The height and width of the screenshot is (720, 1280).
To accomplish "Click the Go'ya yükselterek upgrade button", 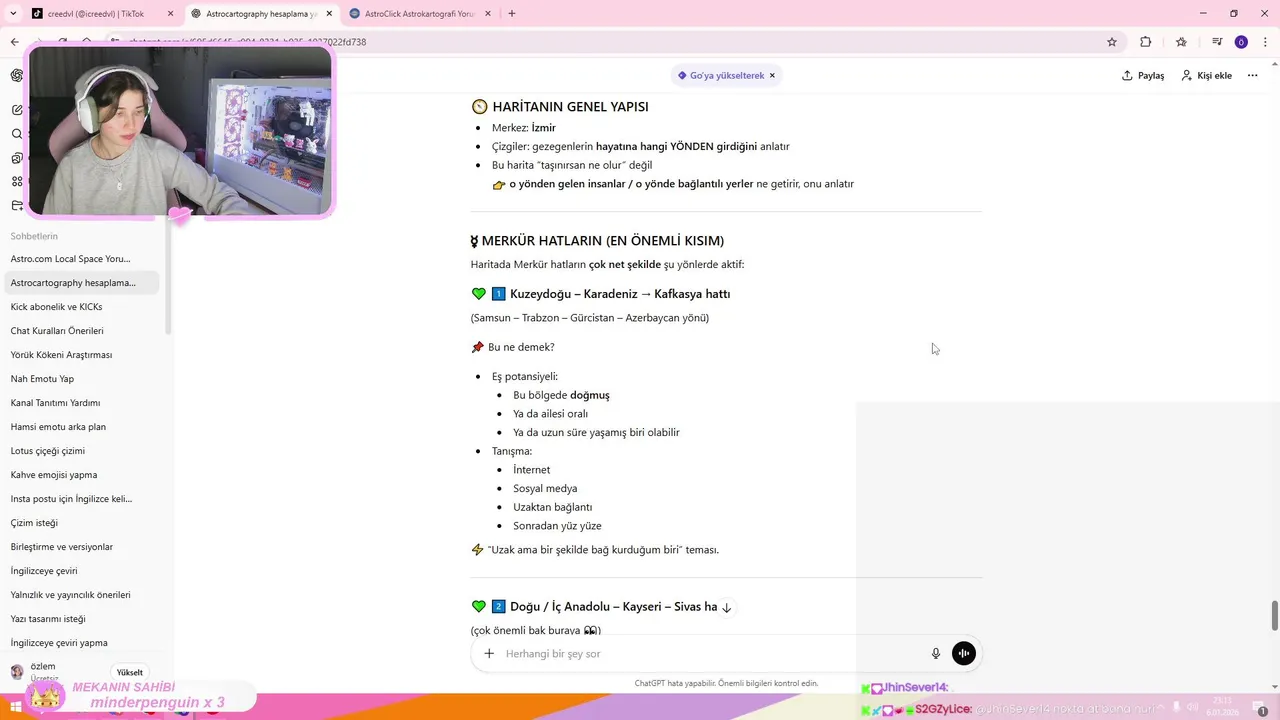I will click(720, 76).
